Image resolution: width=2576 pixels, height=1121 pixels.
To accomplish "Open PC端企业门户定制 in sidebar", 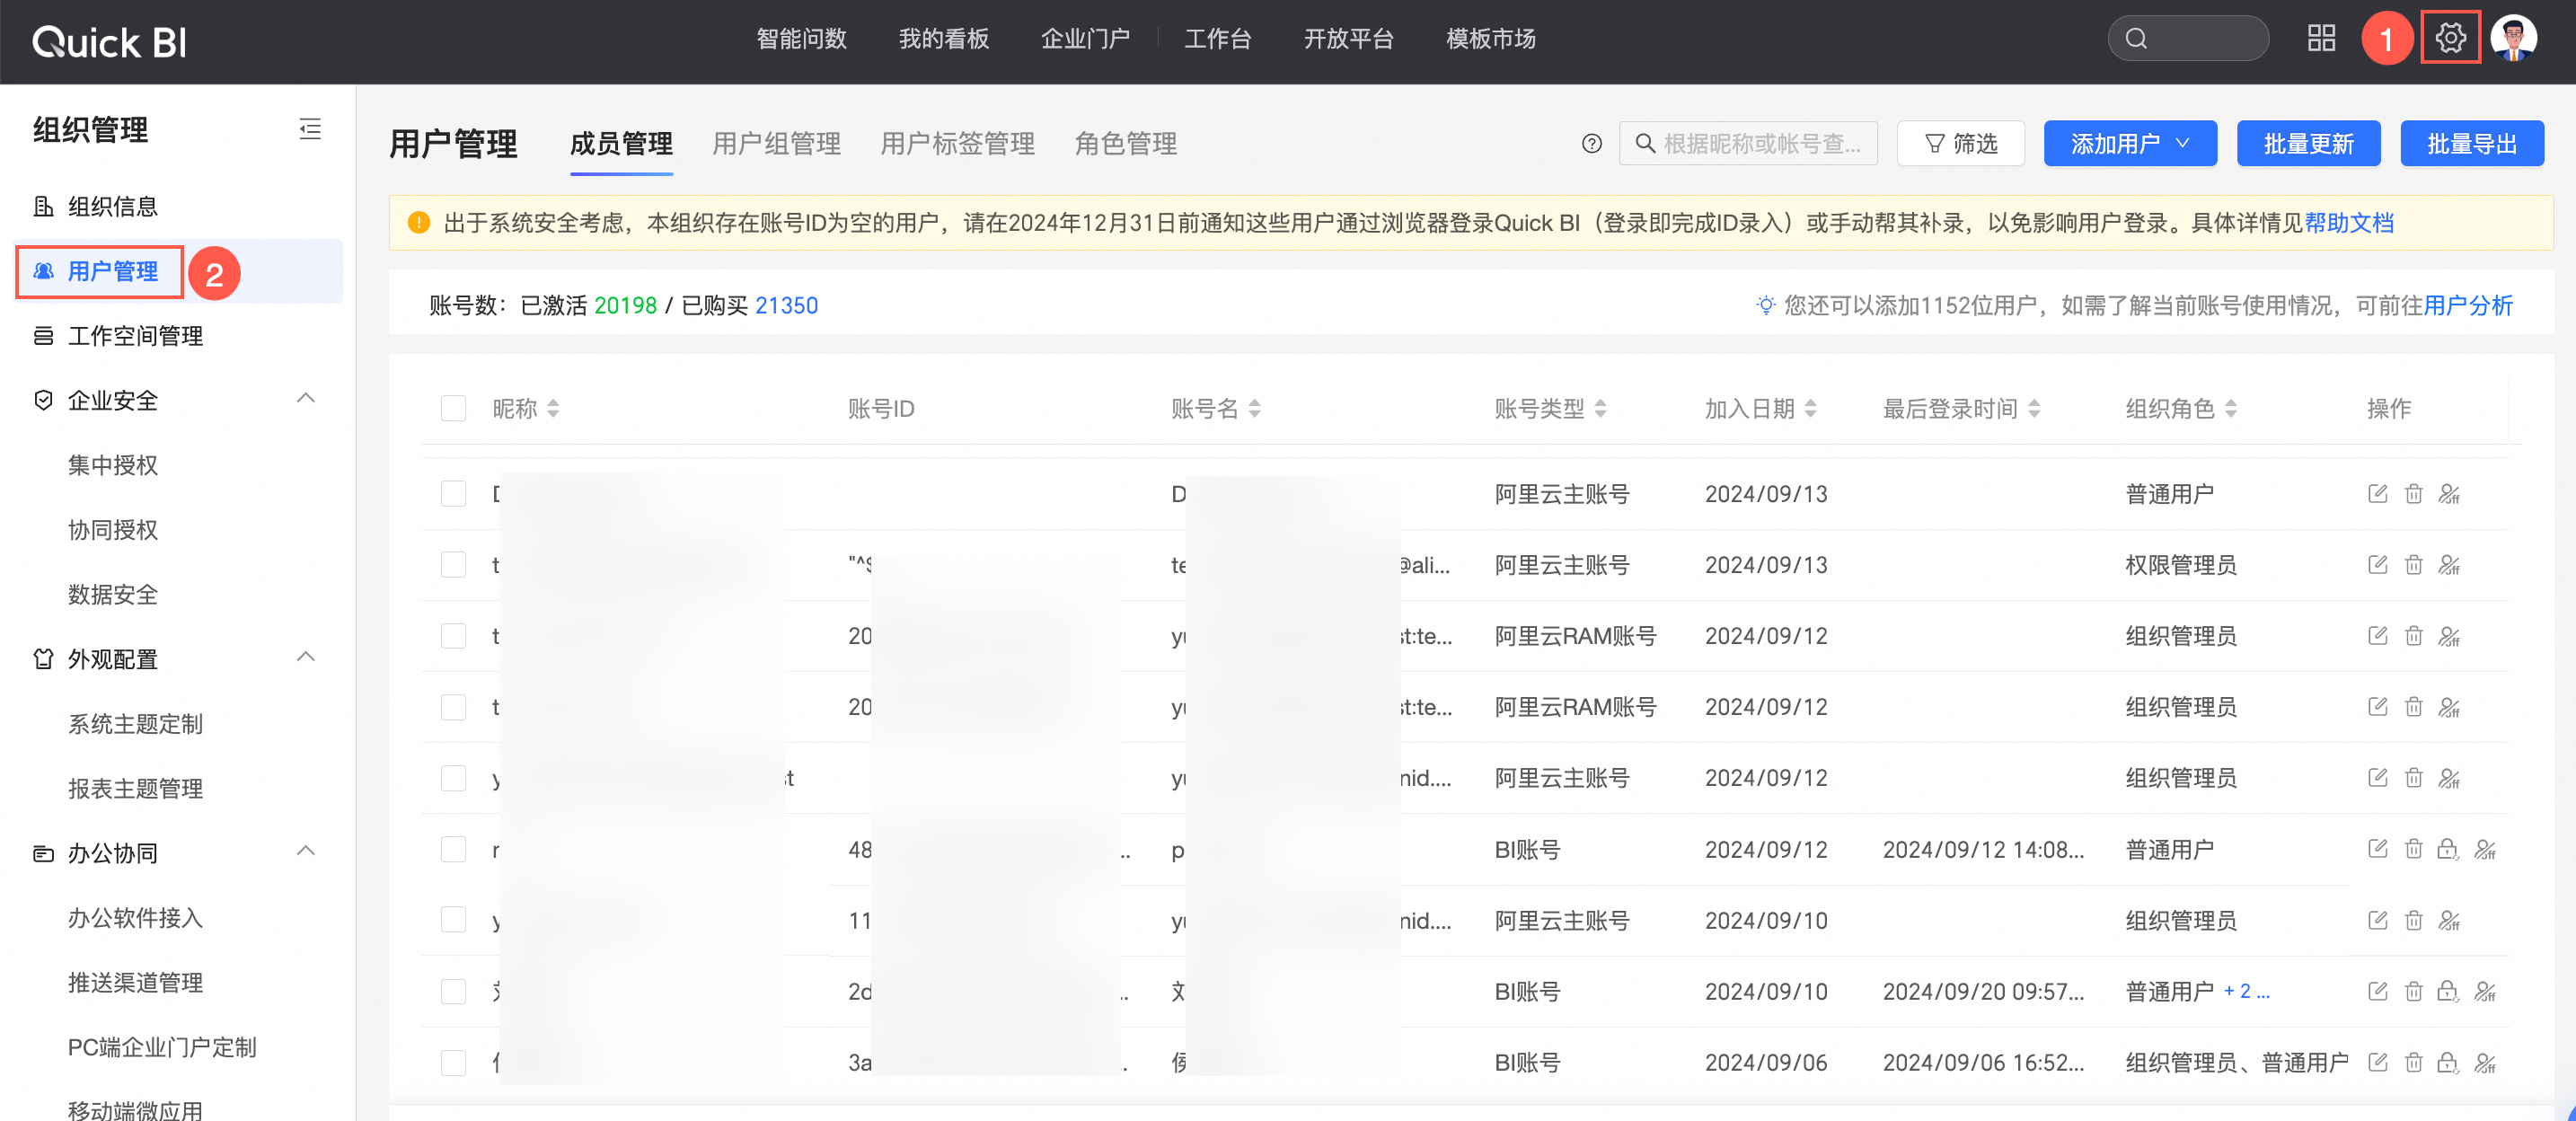I will [162, 1047].
